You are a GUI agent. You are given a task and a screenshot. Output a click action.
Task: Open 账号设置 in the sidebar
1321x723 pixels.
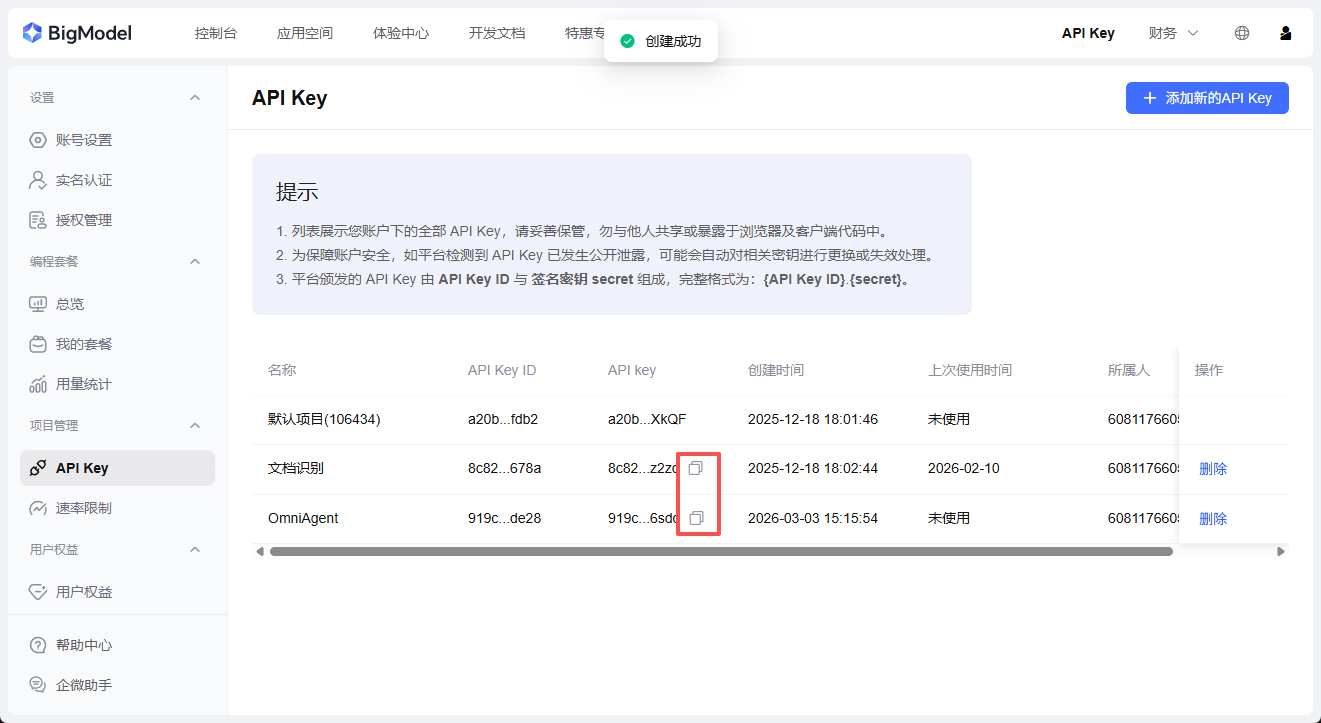pyautogui.click(x=83, y=140)
